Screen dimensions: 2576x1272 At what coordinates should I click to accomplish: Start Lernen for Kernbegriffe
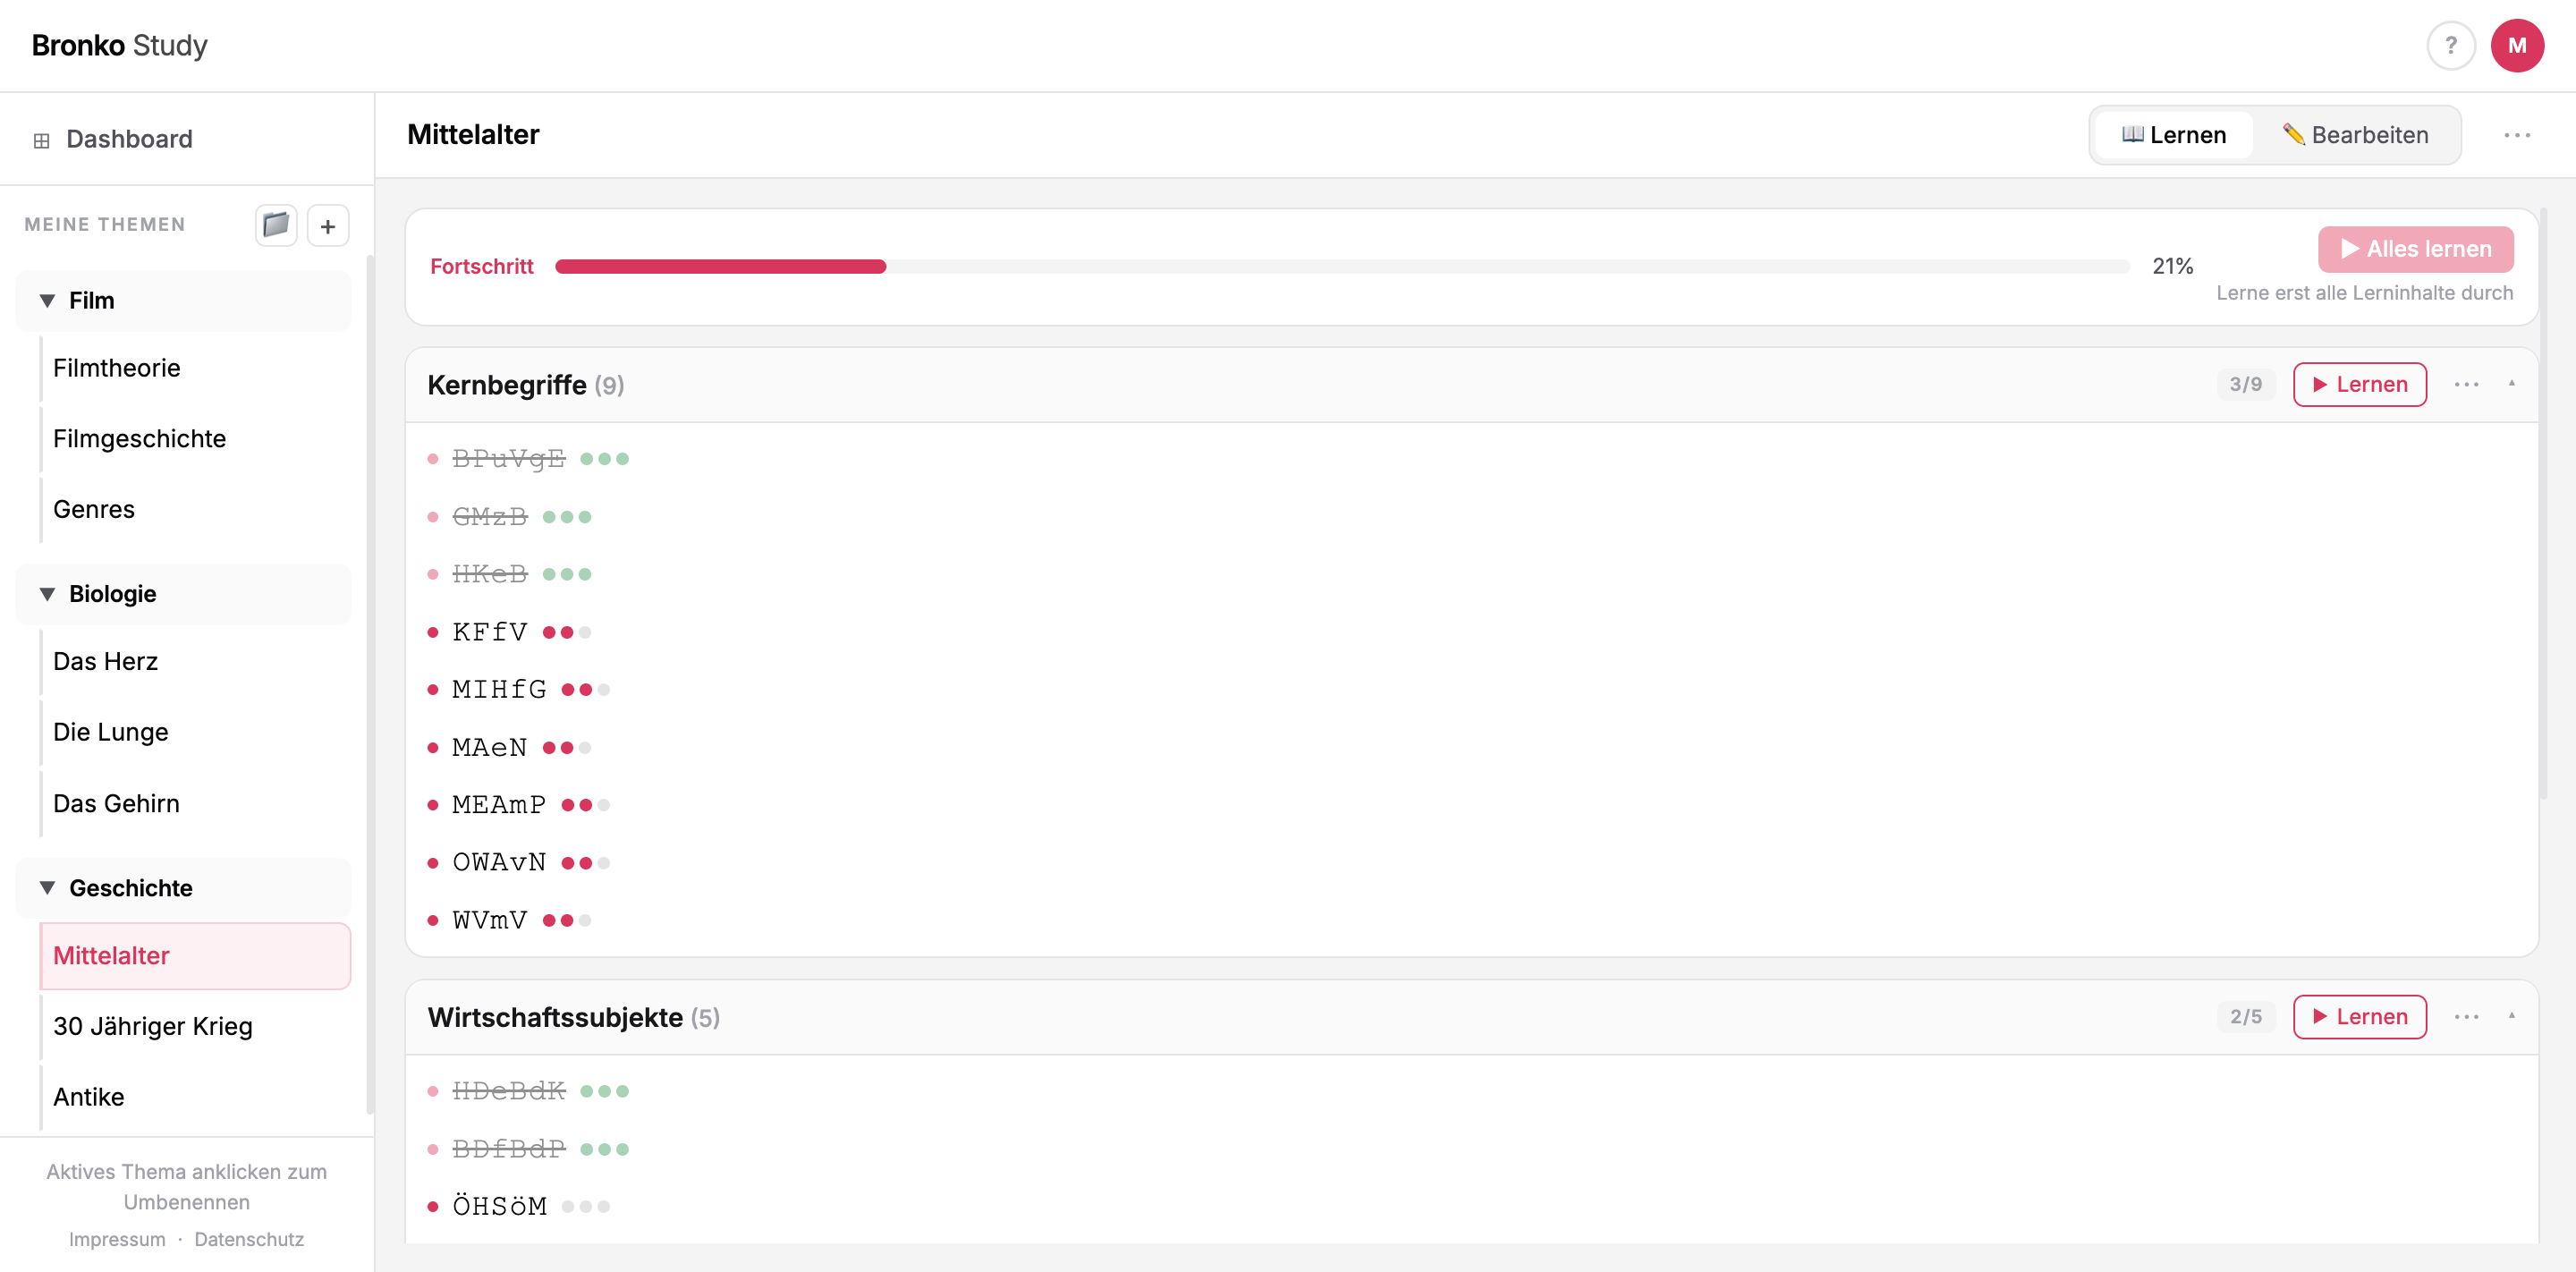pyautogui.click(x=2359, y=385)
